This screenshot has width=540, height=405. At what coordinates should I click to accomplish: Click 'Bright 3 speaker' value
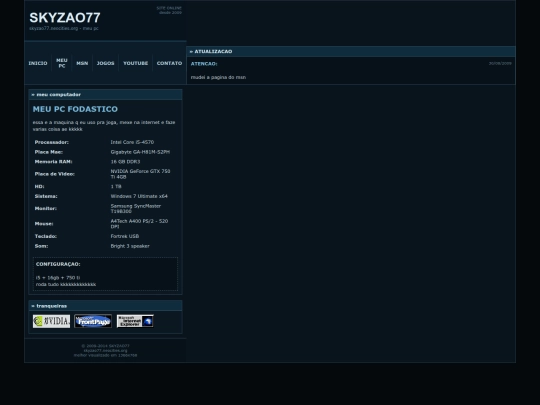click(x=130, y=246)
